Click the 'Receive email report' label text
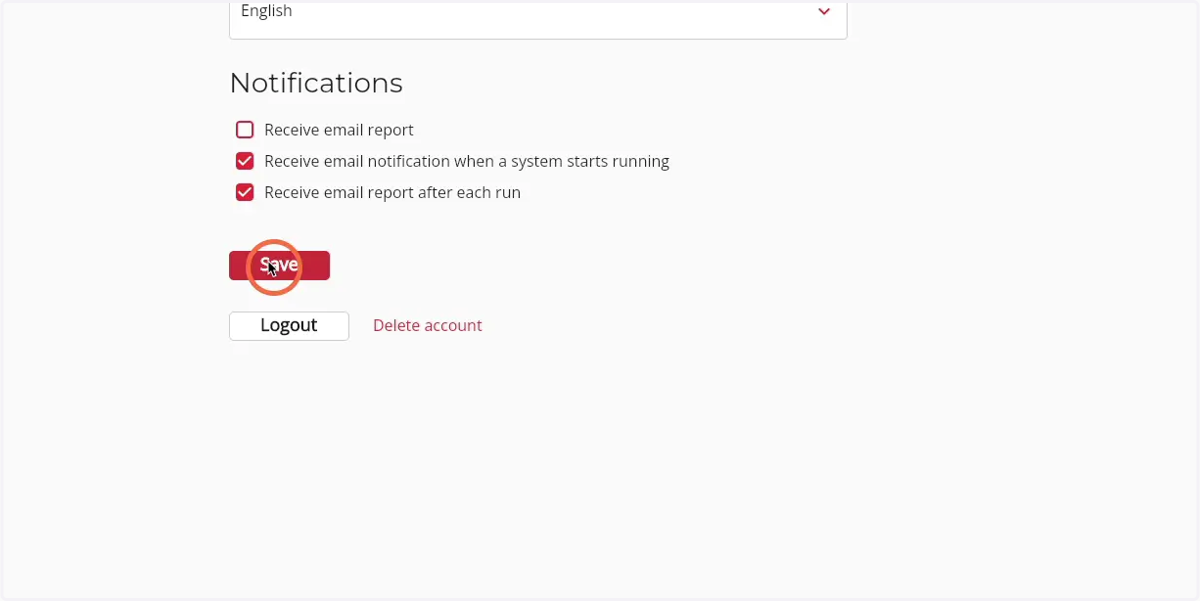The height and width of the screenshot is (601, 1200). (339, 130)
